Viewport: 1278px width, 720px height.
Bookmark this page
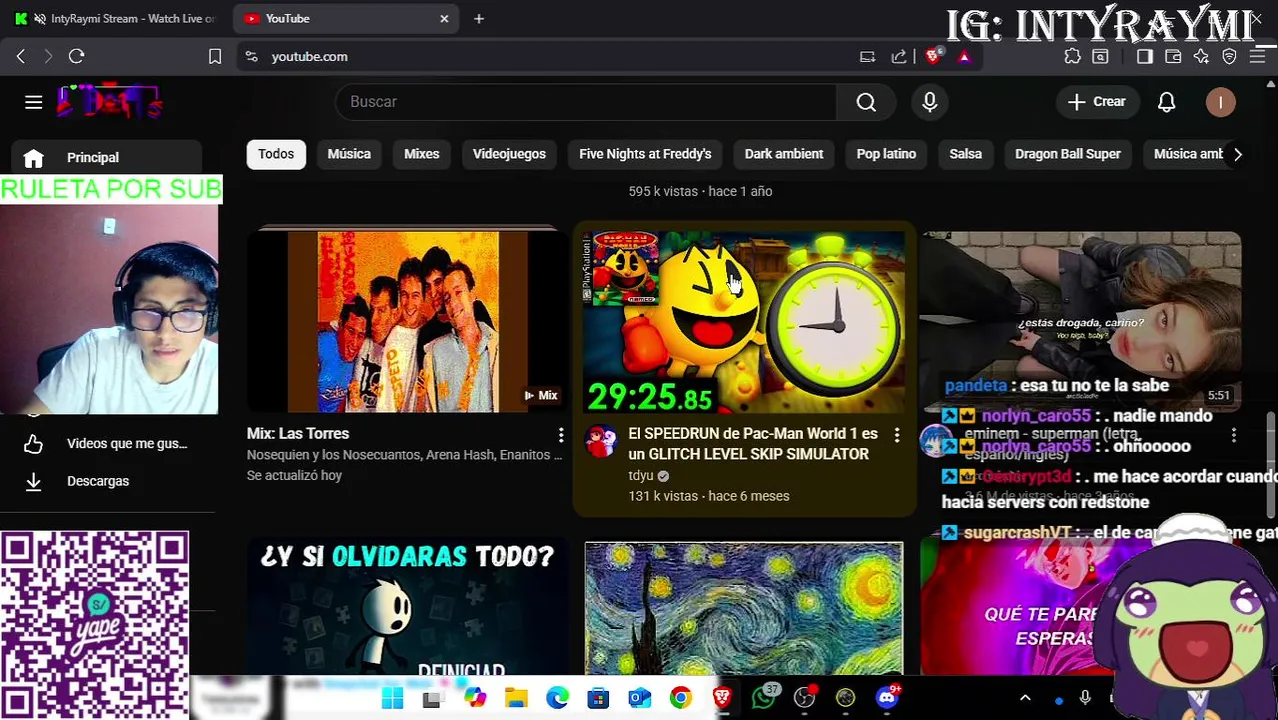click(x=214, y=57)
